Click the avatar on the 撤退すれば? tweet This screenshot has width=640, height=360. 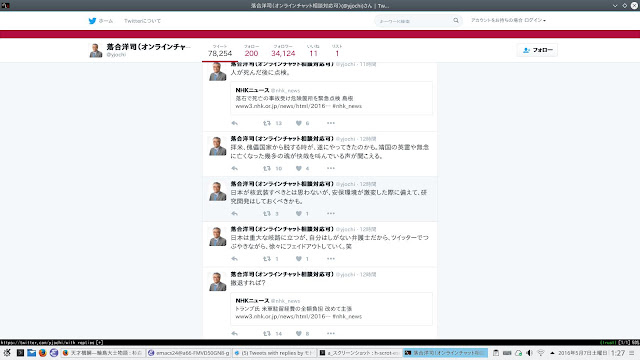point(218,282)
